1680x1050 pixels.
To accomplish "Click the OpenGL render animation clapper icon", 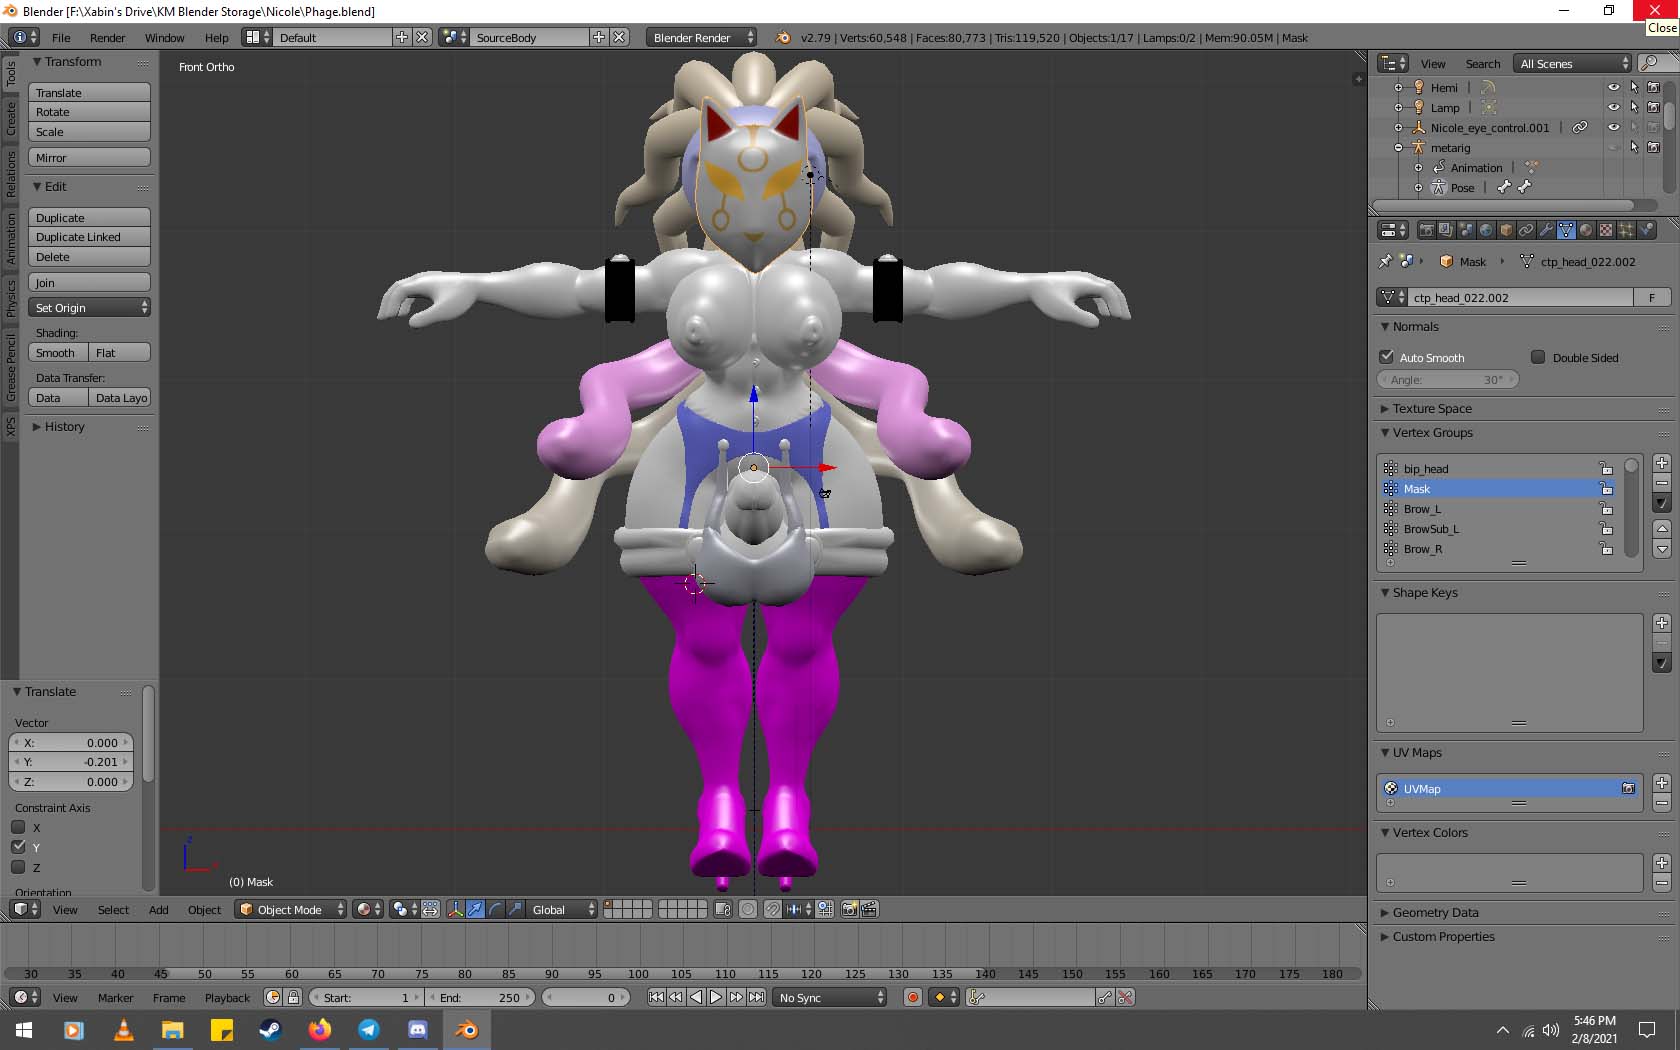I will pyautogui.click(x=869, y=909).
